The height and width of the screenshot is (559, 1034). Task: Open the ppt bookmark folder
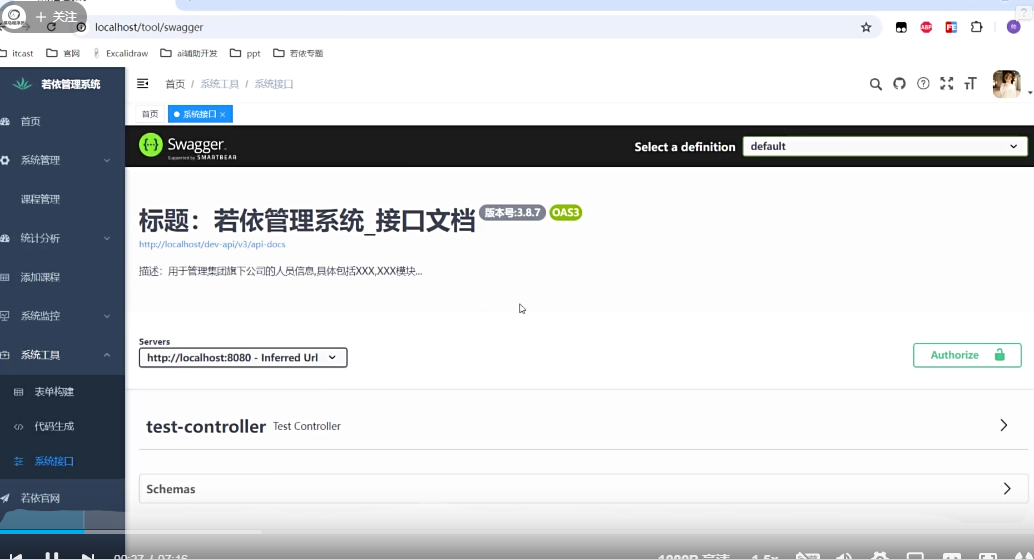[x=245, y=53]
